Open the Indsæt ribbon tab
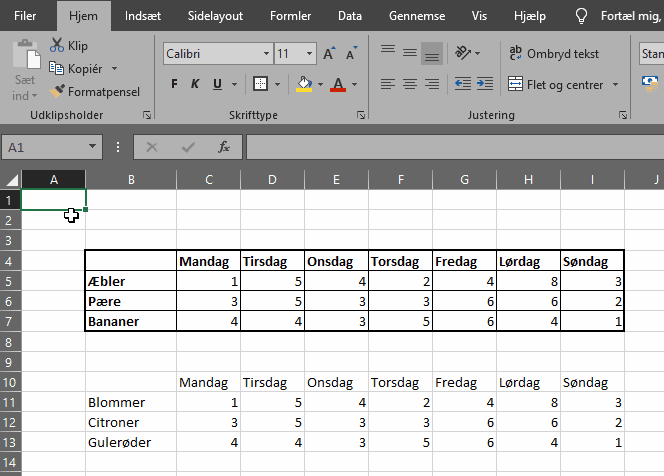The image size is (664, 476). (x=143, y=17)
